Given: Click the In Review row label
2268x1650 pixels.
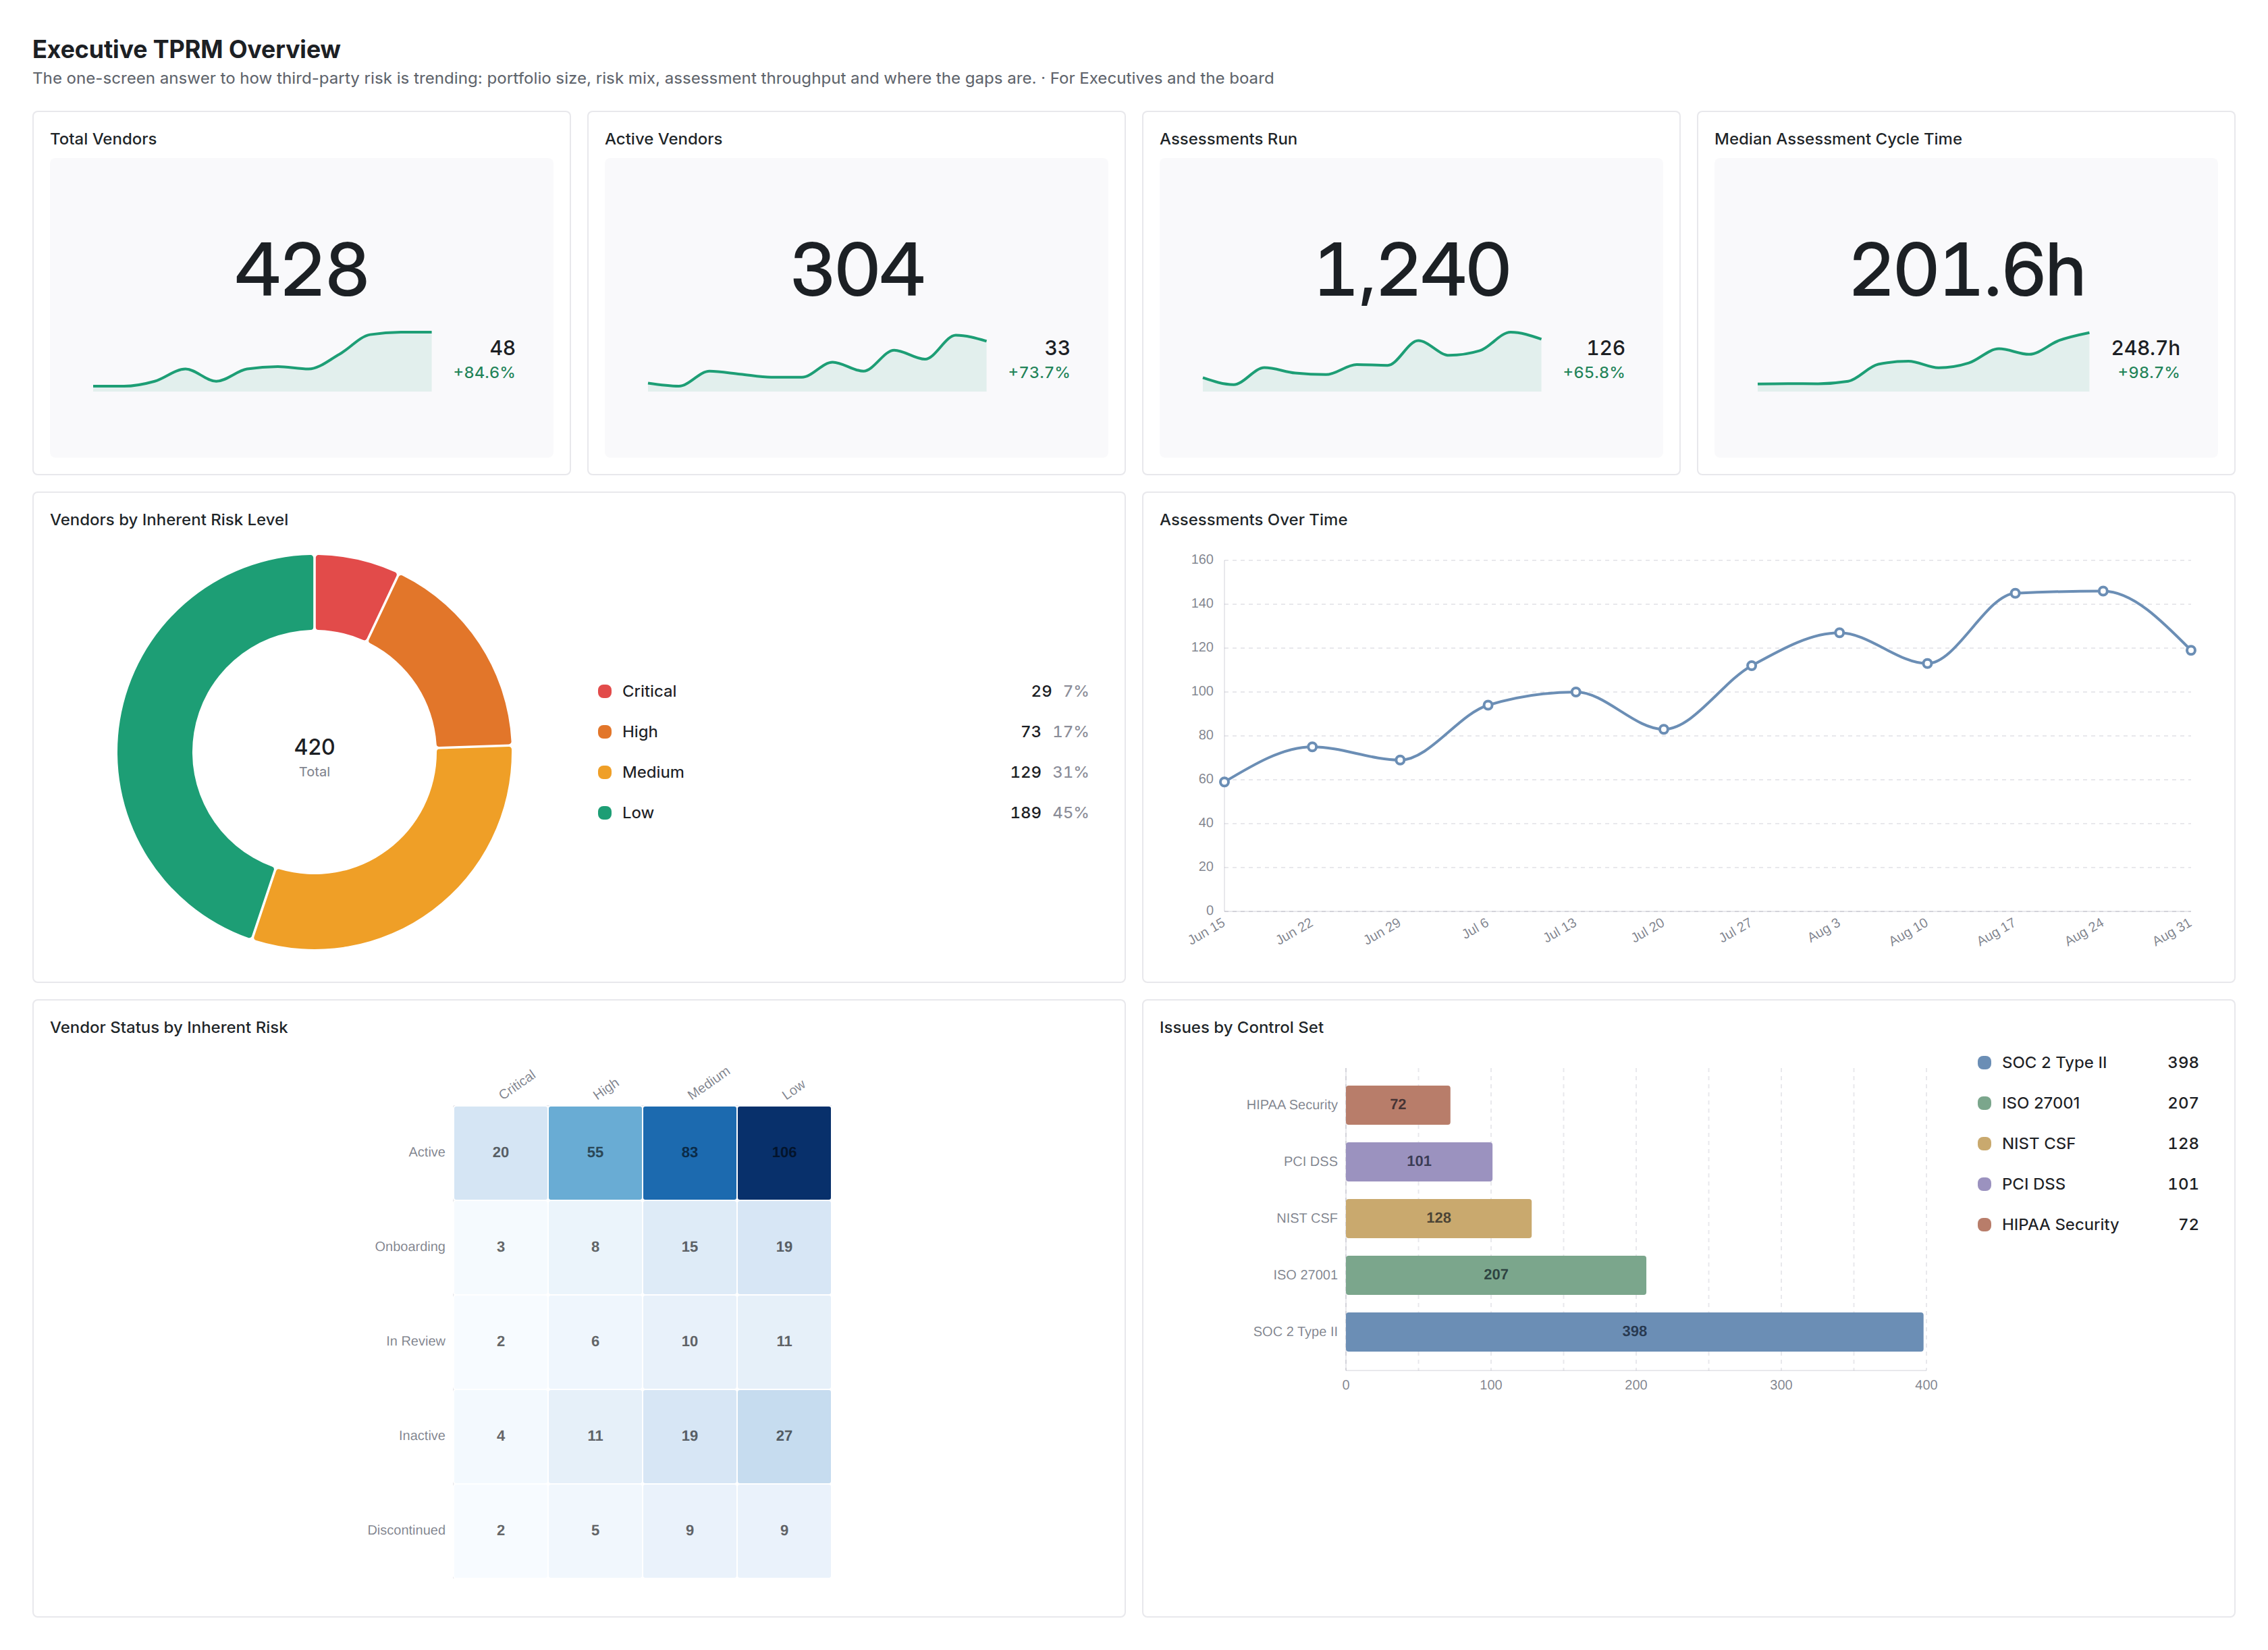Looking at the screenshot, I should coord(415,1342).
